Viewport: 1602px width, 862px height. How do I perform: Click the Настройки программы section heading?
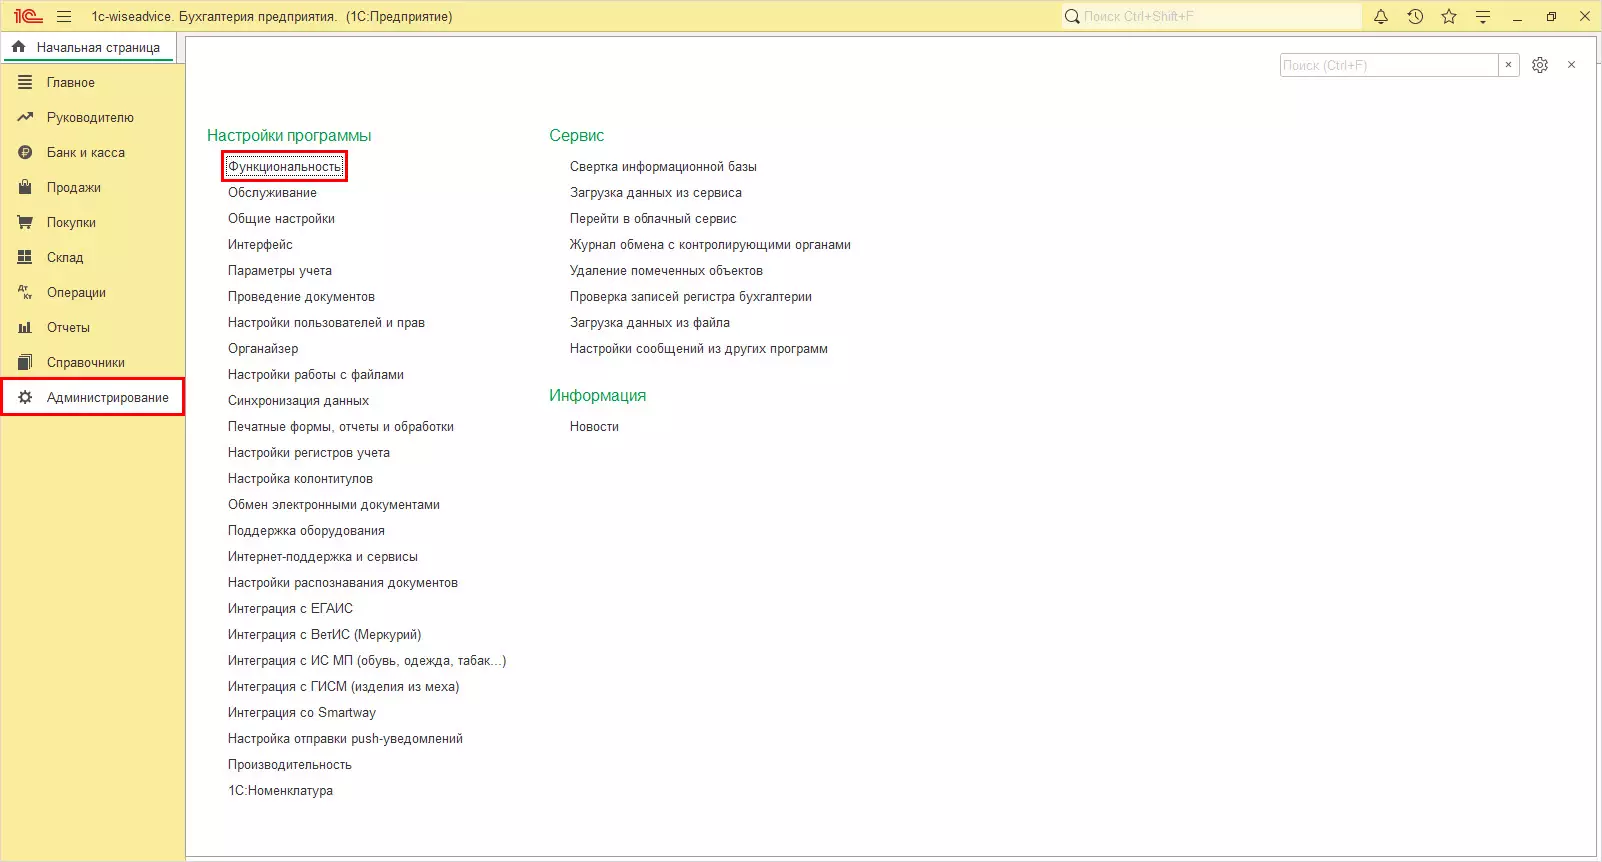point(289,135)
